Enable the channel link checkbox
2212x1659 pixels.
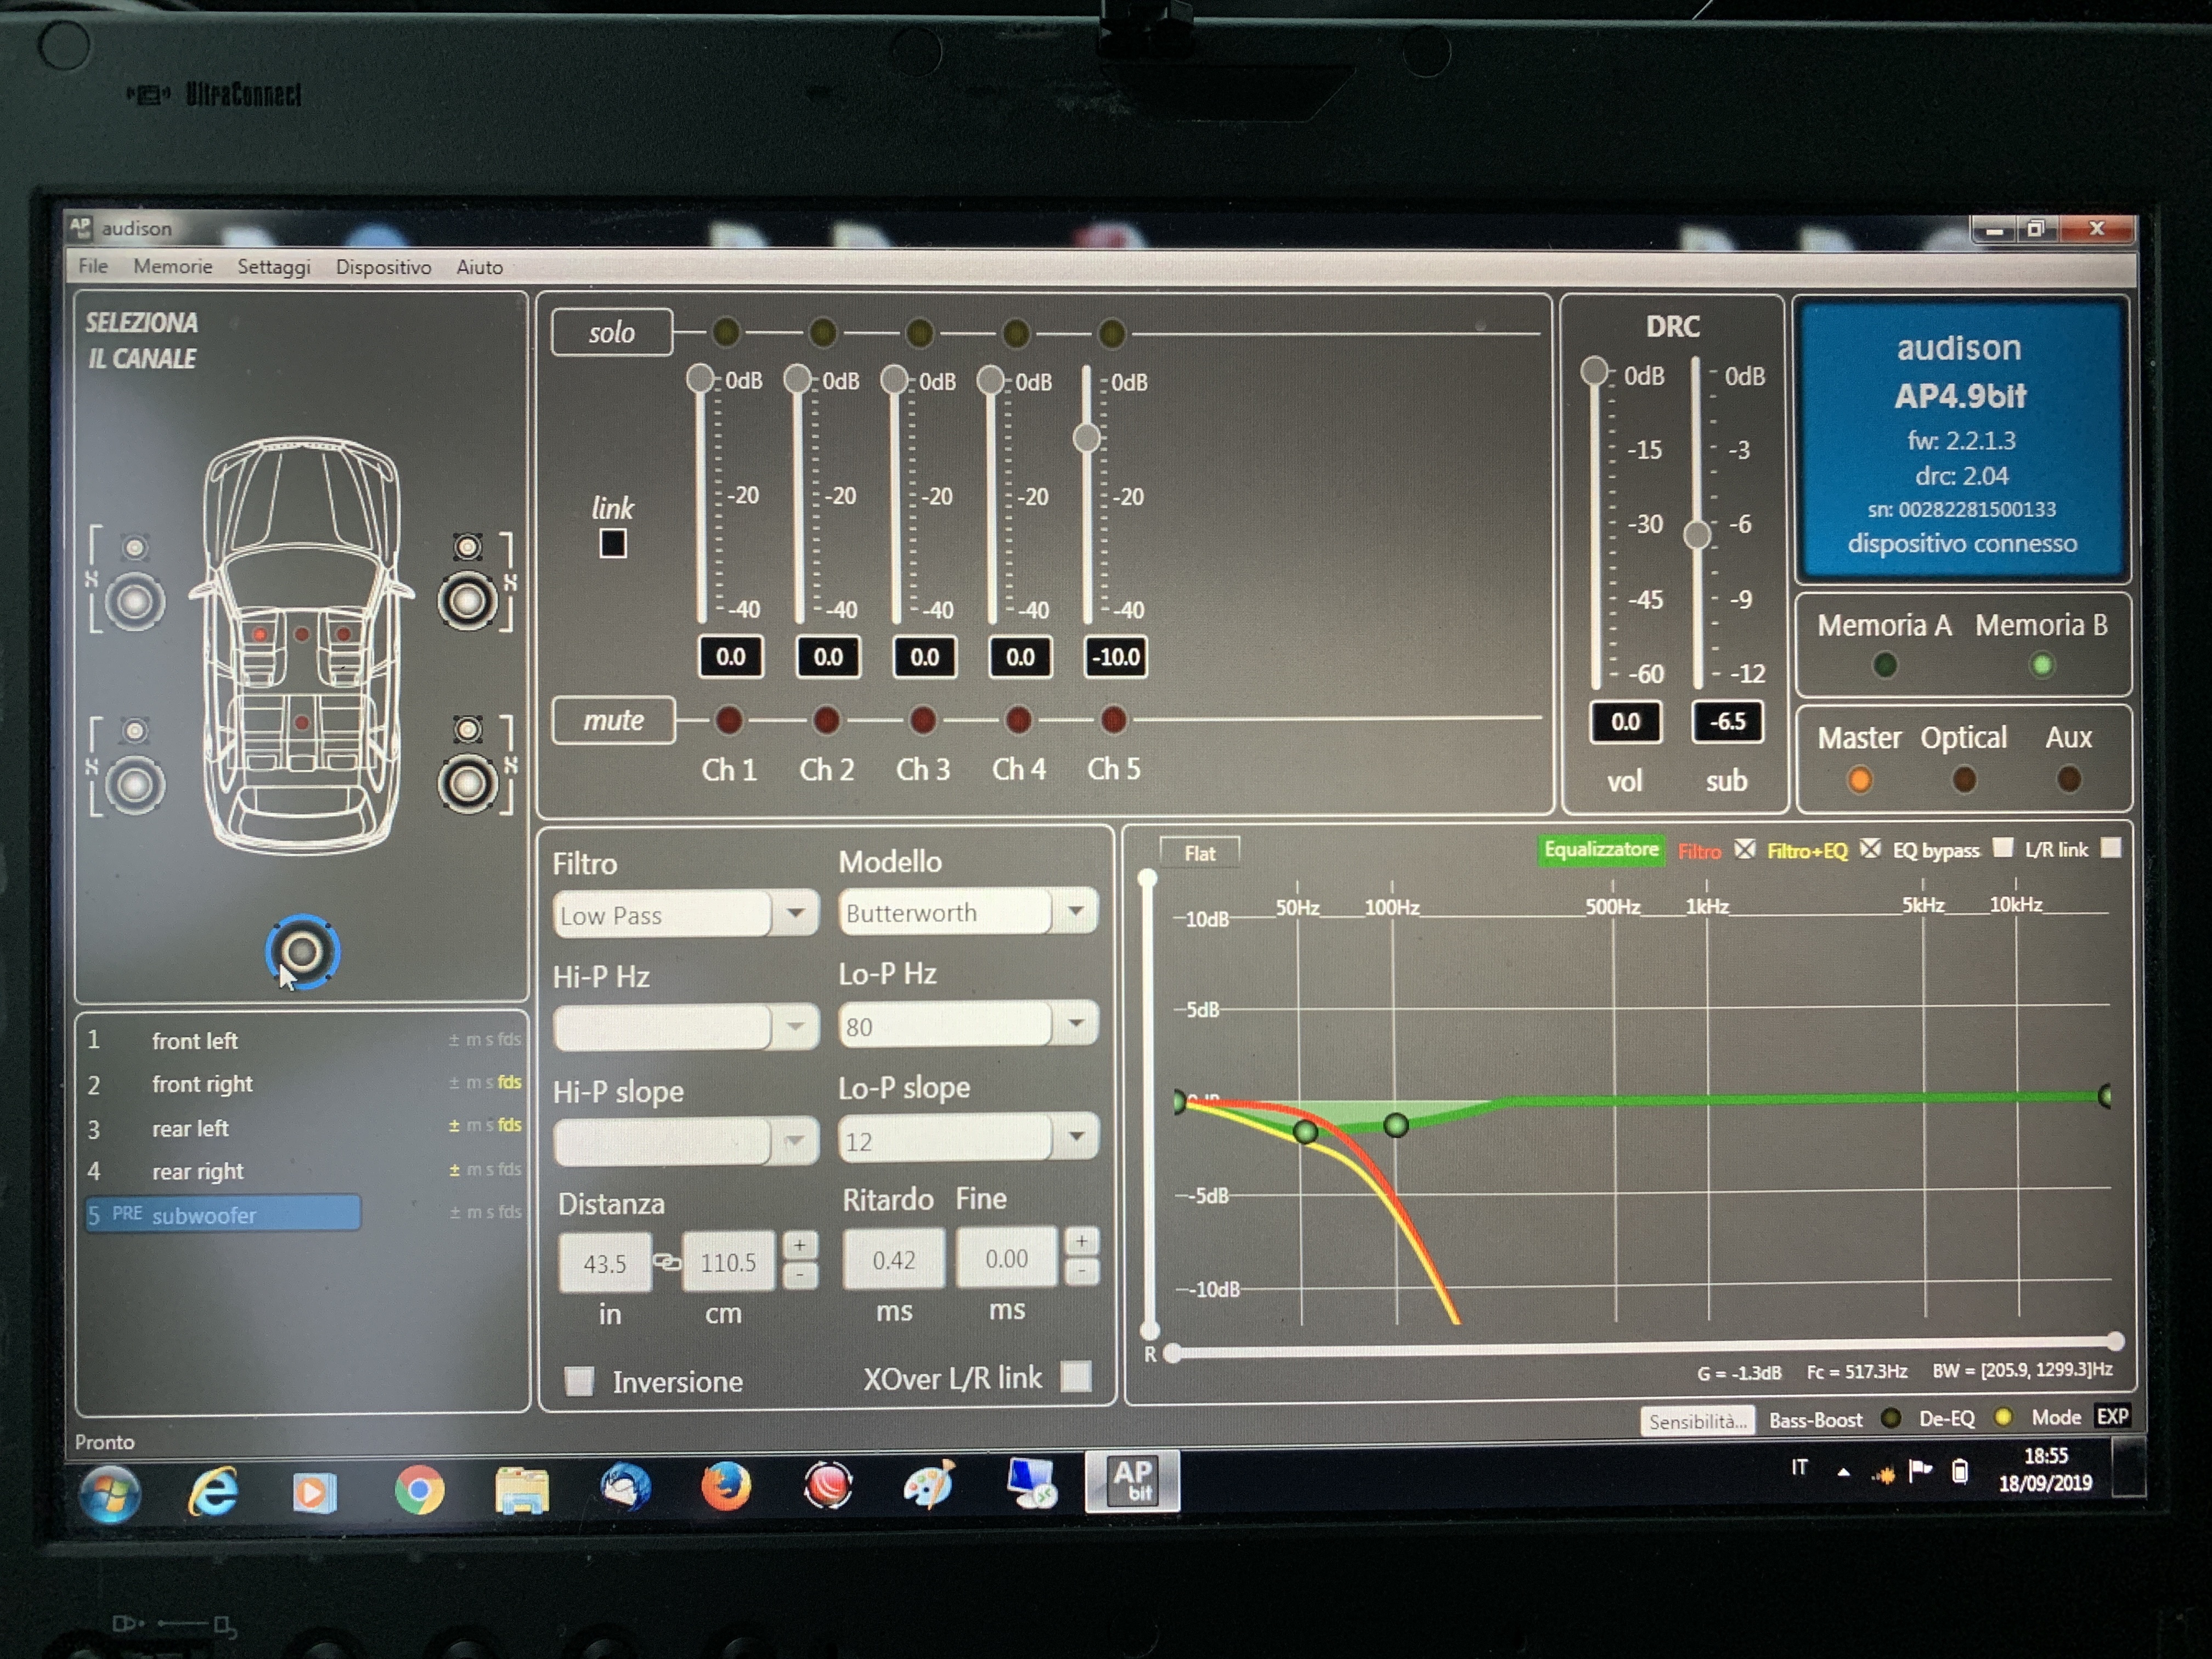[x=613, y=544]
